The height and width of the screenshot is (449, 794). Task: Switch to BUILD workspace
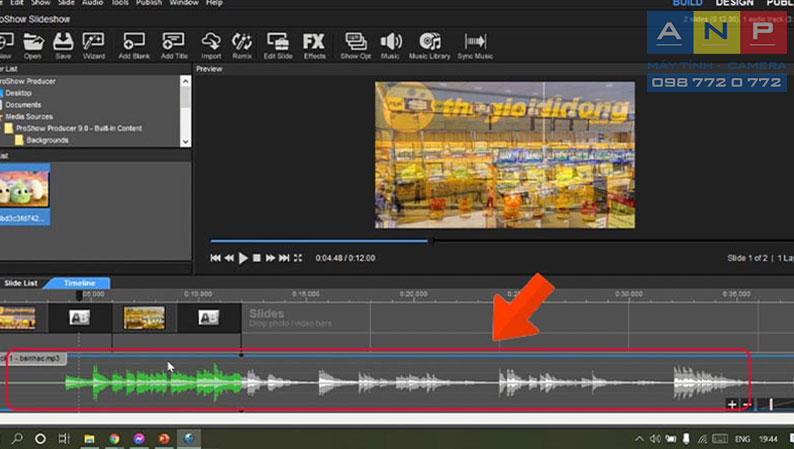(687, 3)
